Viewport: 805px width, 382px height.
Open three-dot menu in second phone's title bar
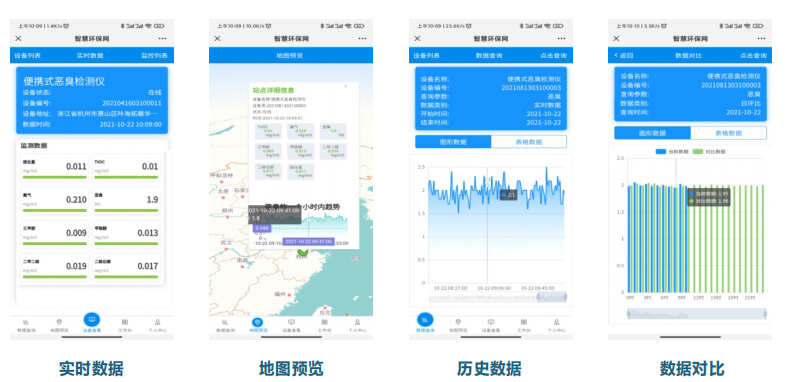(x=362, y=39)
